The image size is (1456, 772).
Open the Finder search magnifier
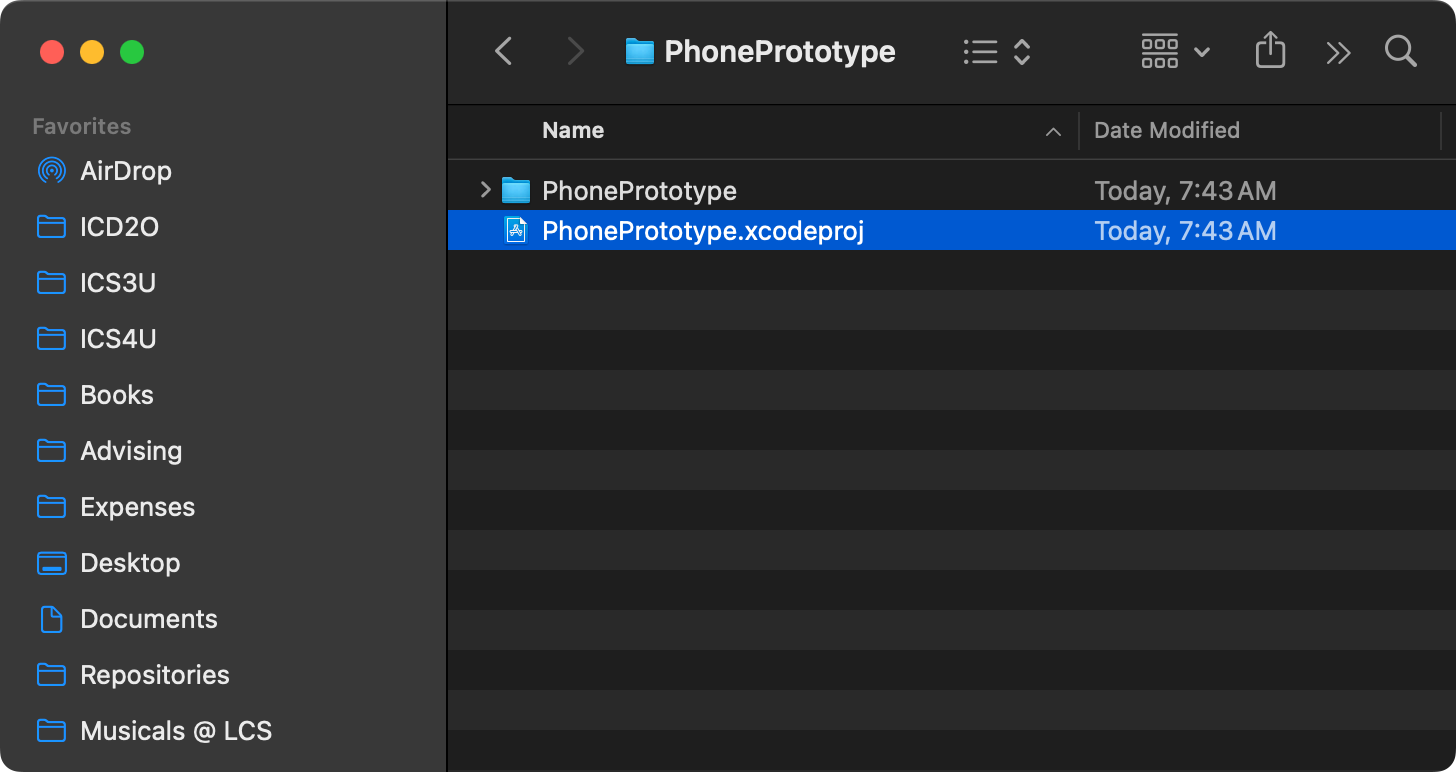pyautogui.click(x=1400, y=52)
